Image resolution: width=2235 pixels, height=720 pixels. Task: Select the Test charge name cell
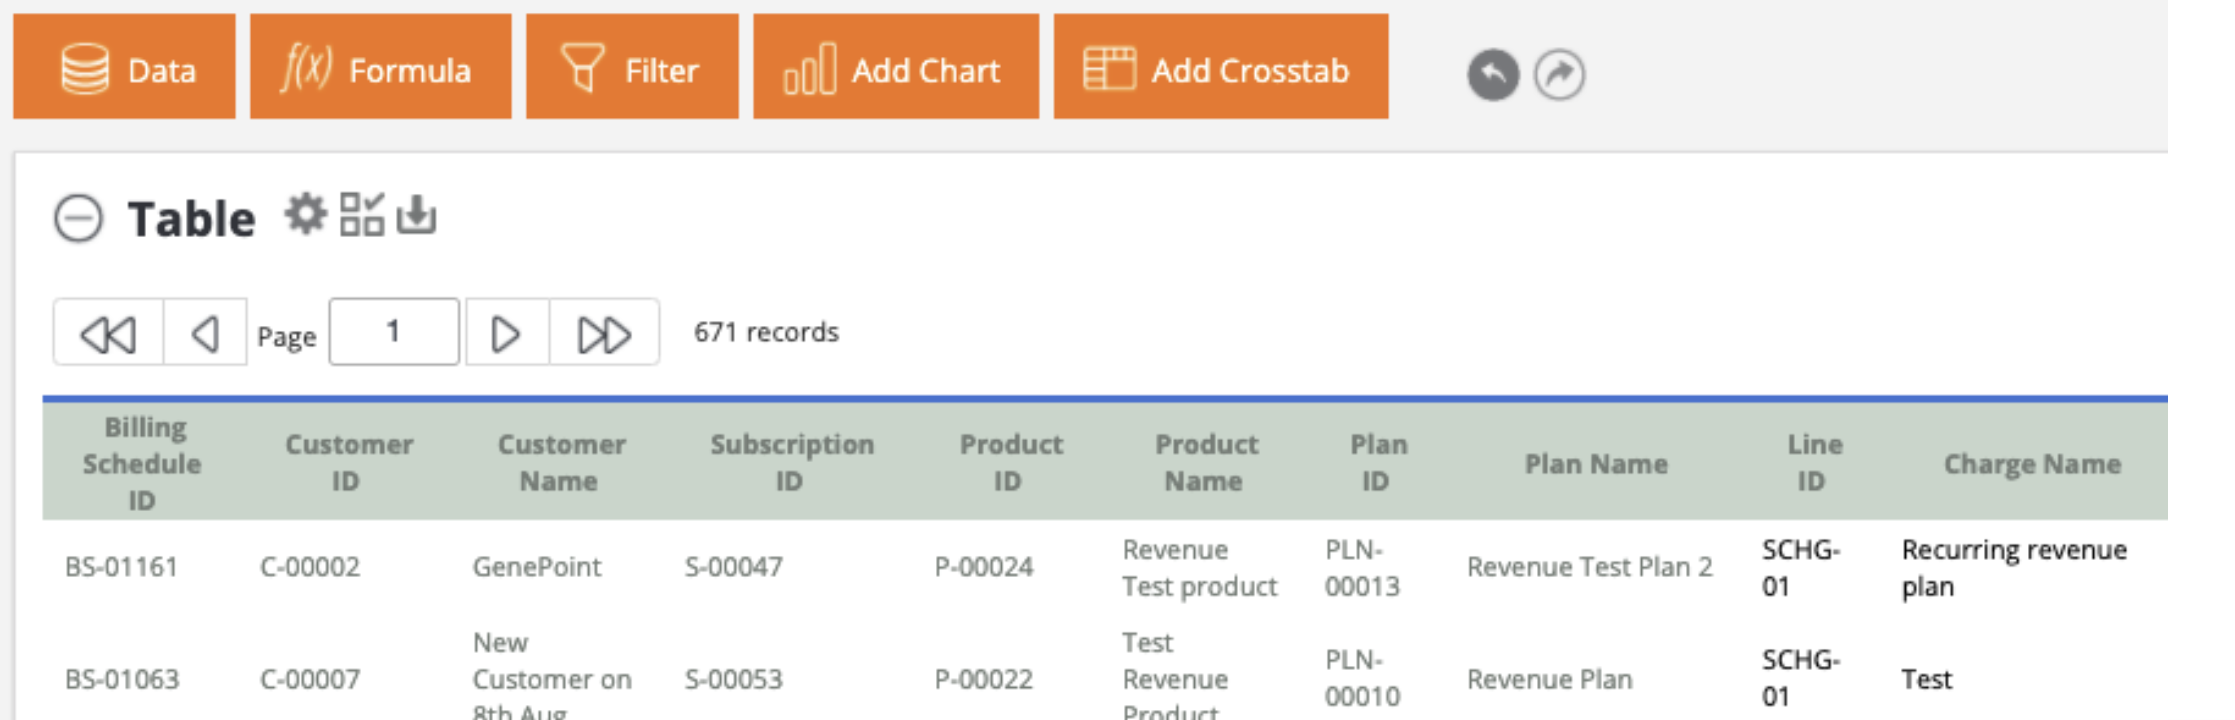coord(1926,679)
